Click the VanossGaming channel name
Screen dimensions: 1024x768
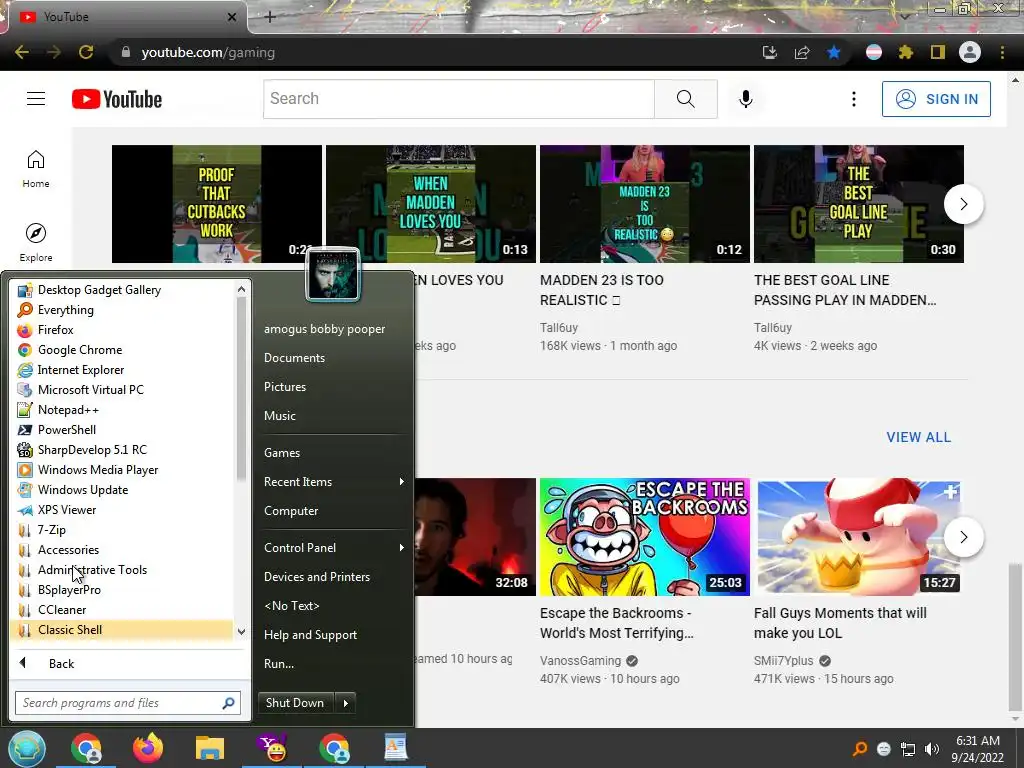(x=581, y=660)
